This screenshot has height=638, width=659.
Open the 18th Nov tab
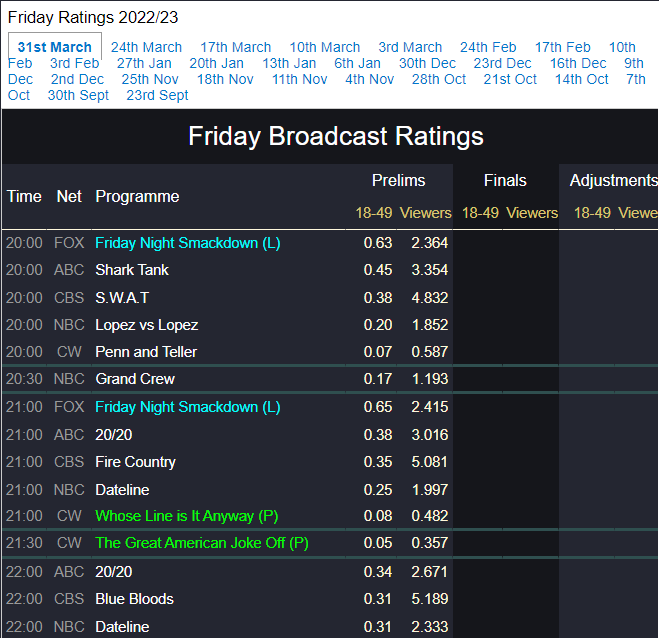[225, 79]
